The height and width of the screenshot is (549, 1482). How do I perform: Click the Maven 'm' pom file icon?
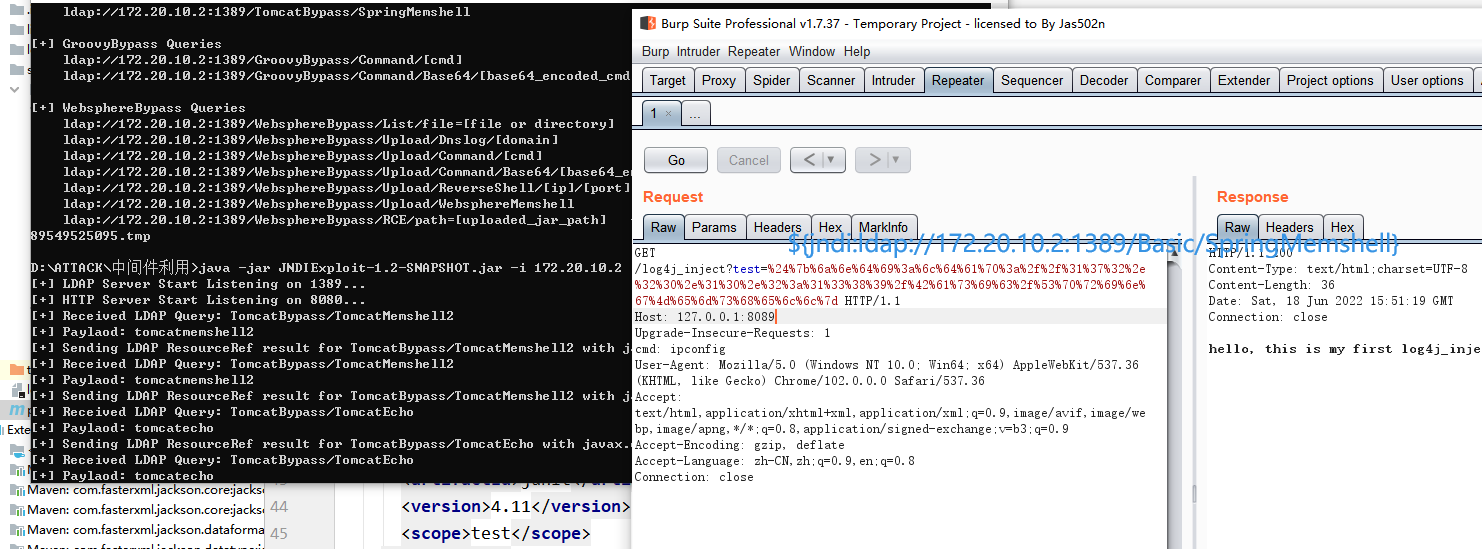click(15, 410)
